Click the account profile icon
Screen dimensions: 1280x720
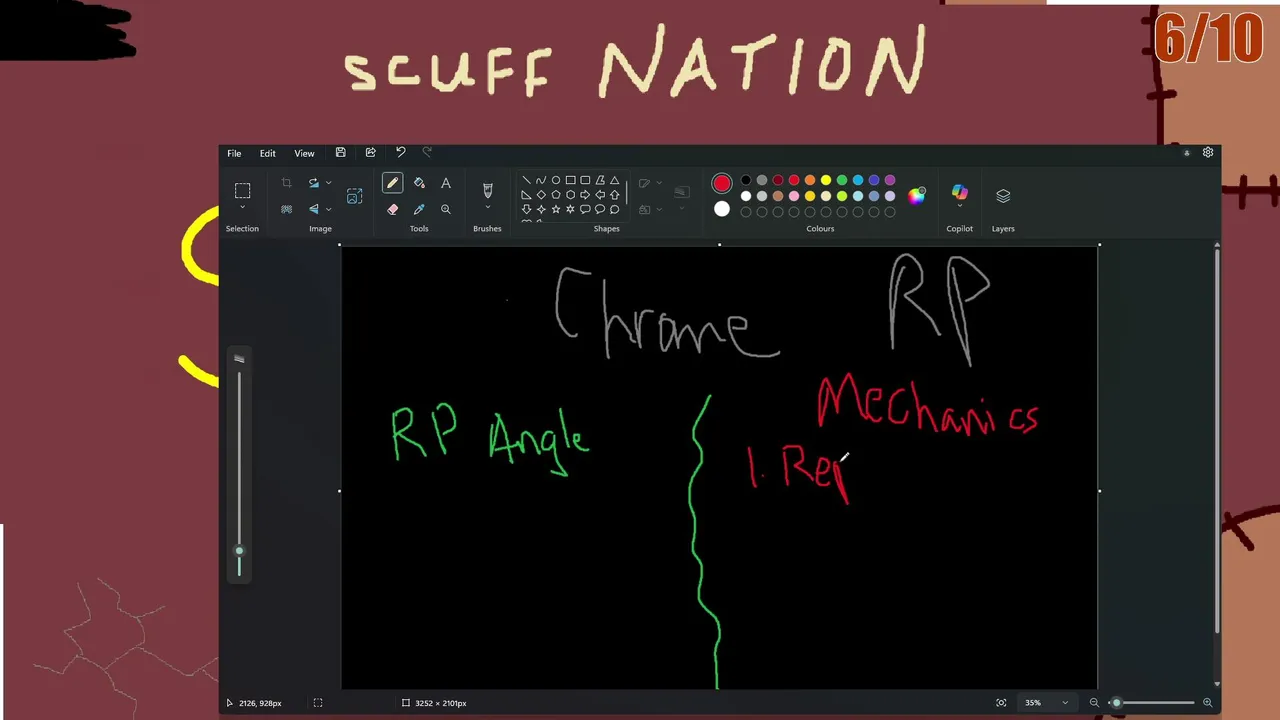point(1187,153)
